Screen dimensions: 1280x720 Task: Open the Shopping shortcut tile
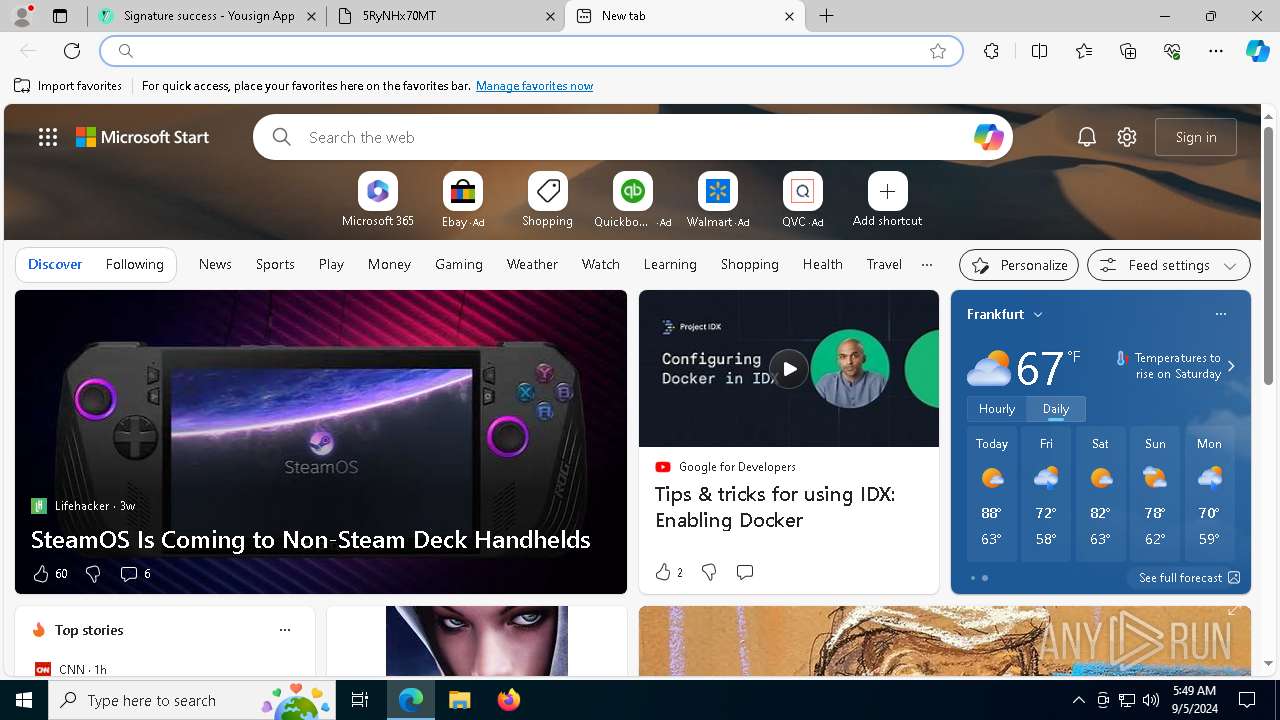pos(547,200)
